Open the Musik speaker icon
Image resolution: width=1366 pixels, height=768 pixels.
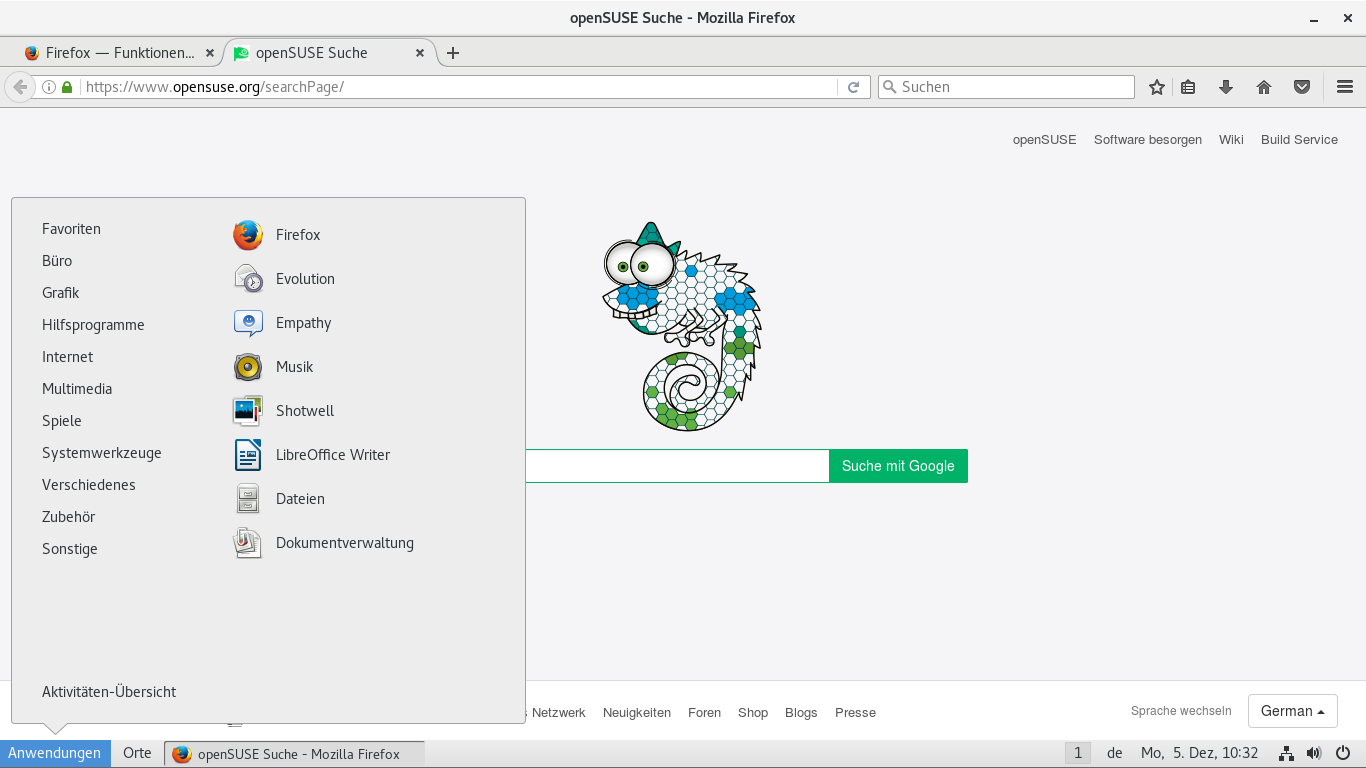coord(248,367)
